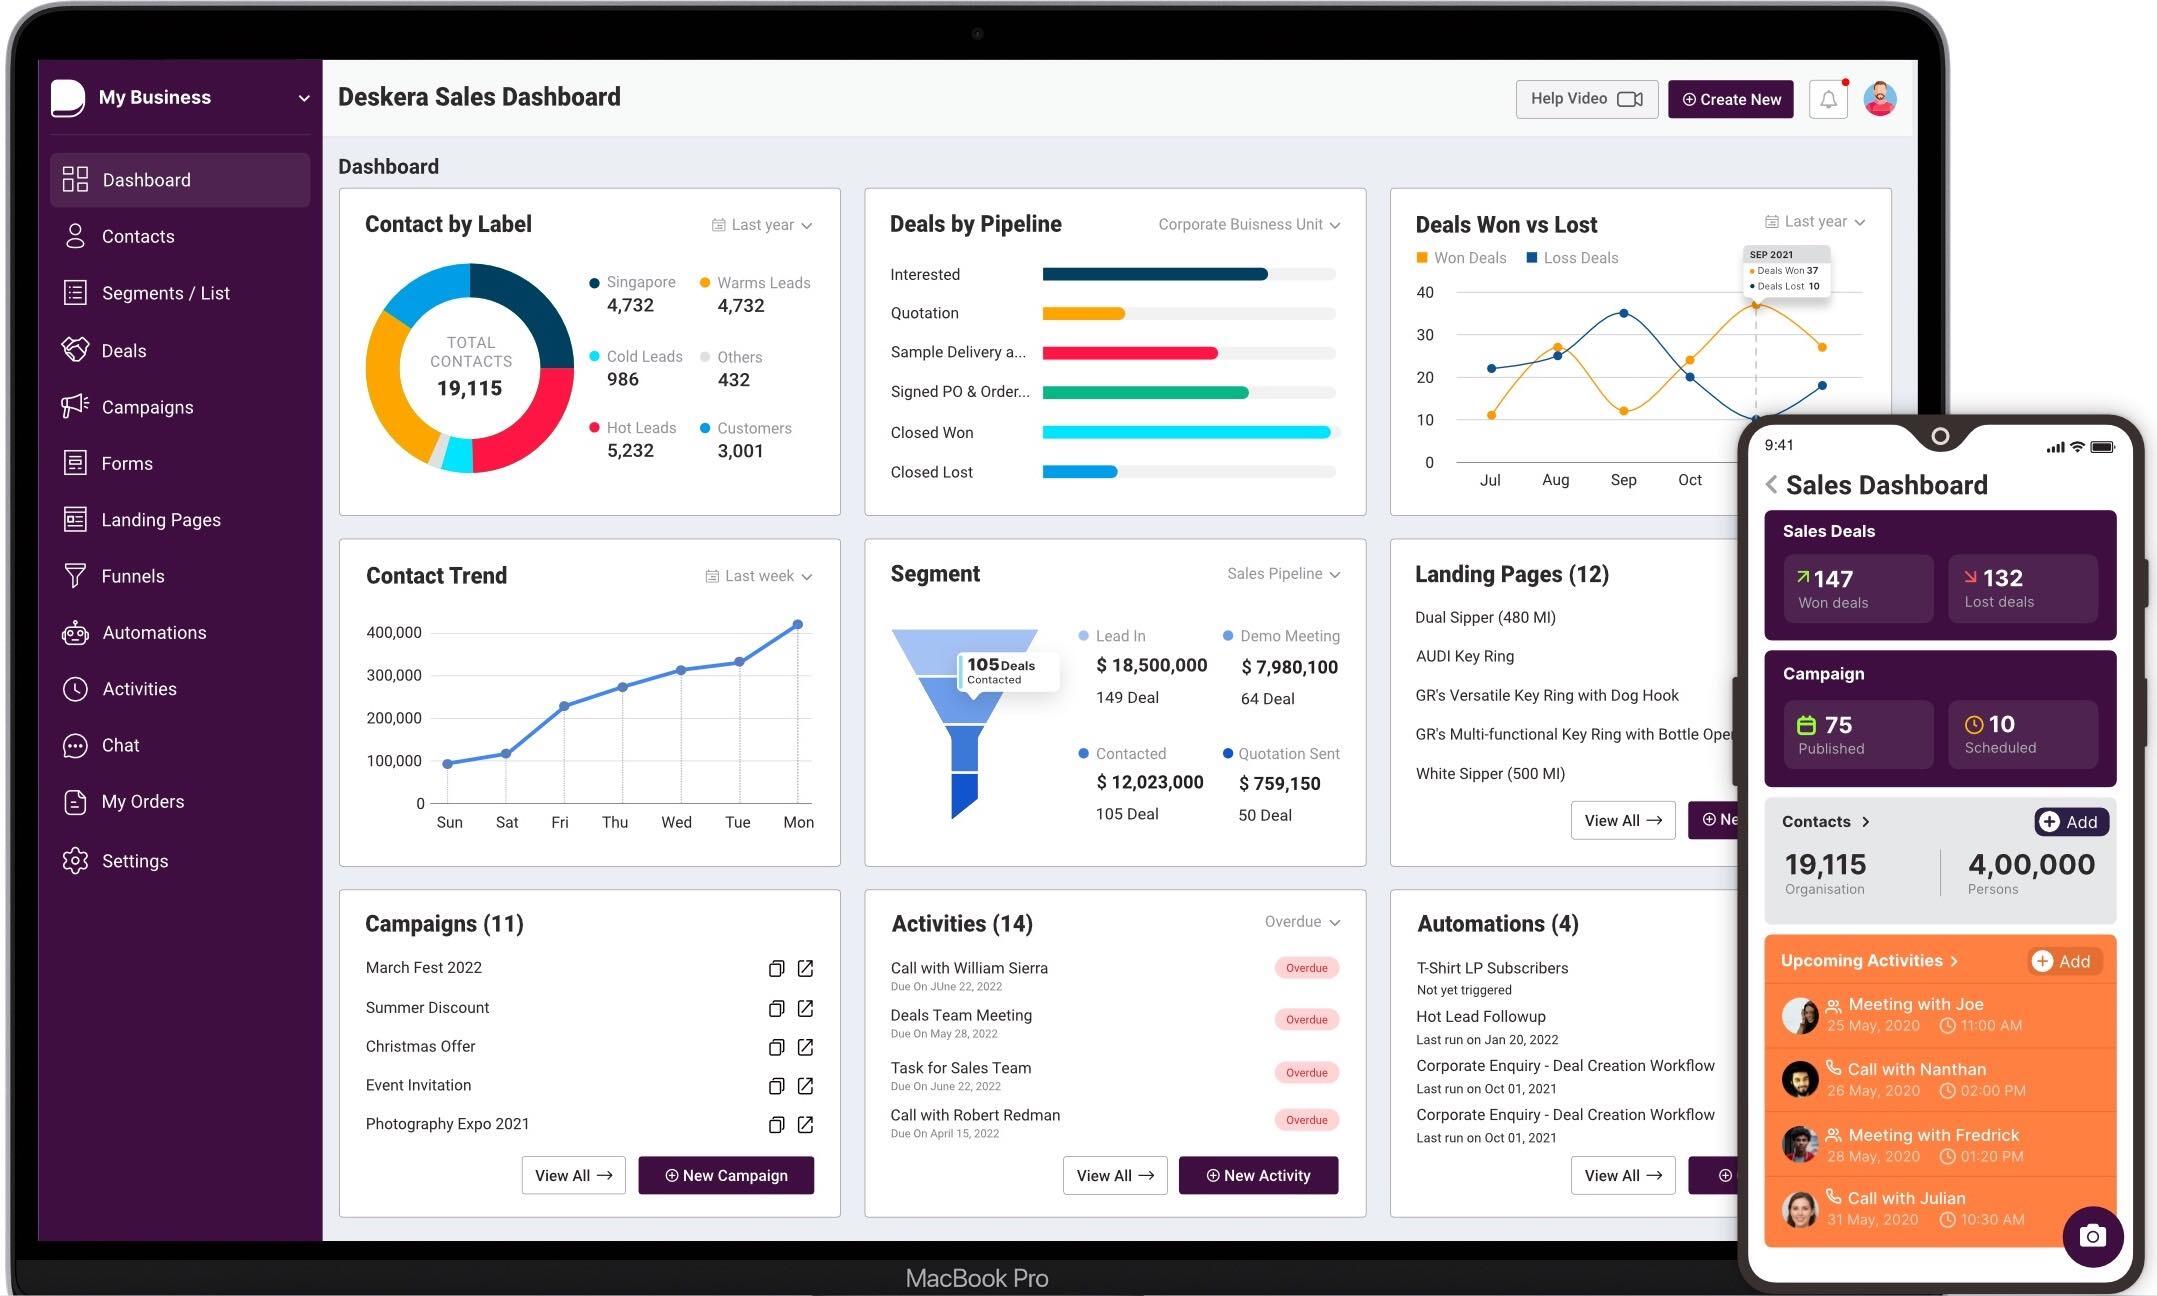This screenshot has width=2157, height=1296.
Task: Toggle Overdue filter on Activities panel
Action: tap(1299, 923)
